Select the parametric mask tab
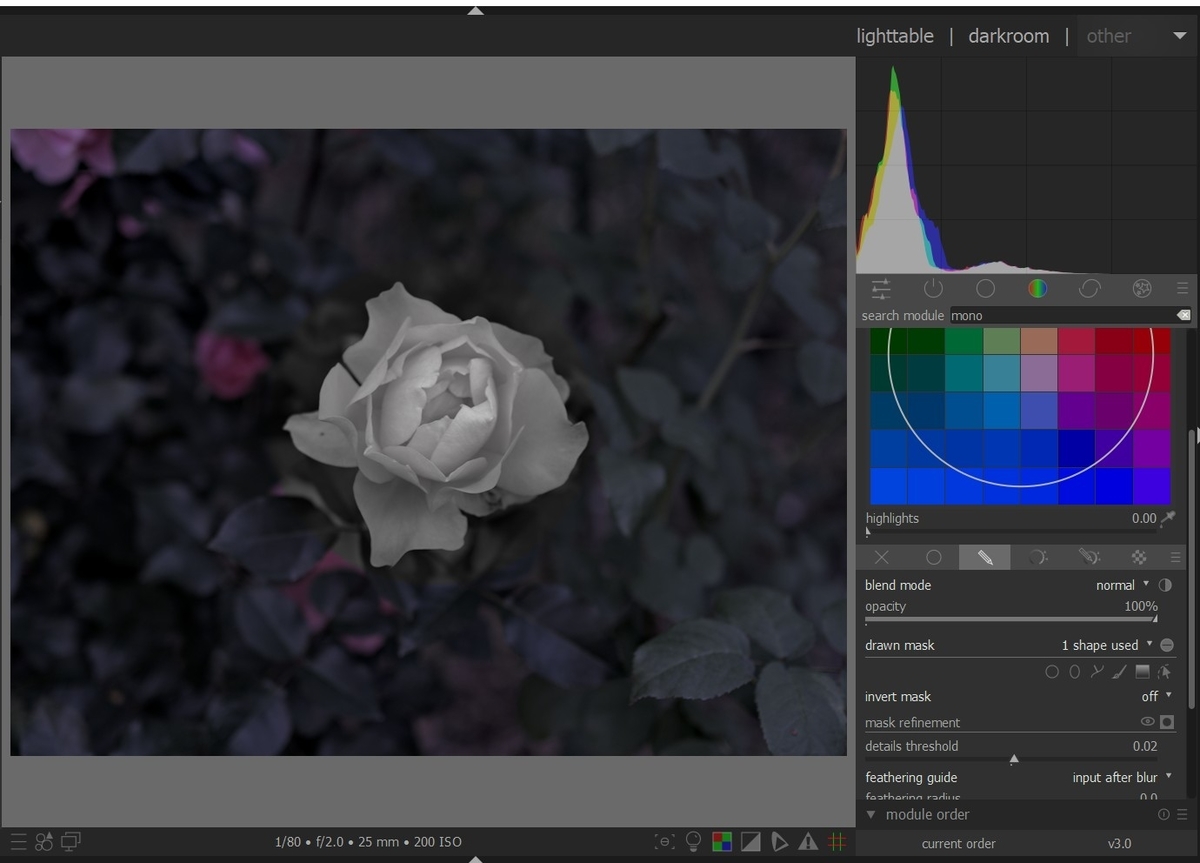The width and height of the screenshot is (1200, 863). pos(1037,557)
